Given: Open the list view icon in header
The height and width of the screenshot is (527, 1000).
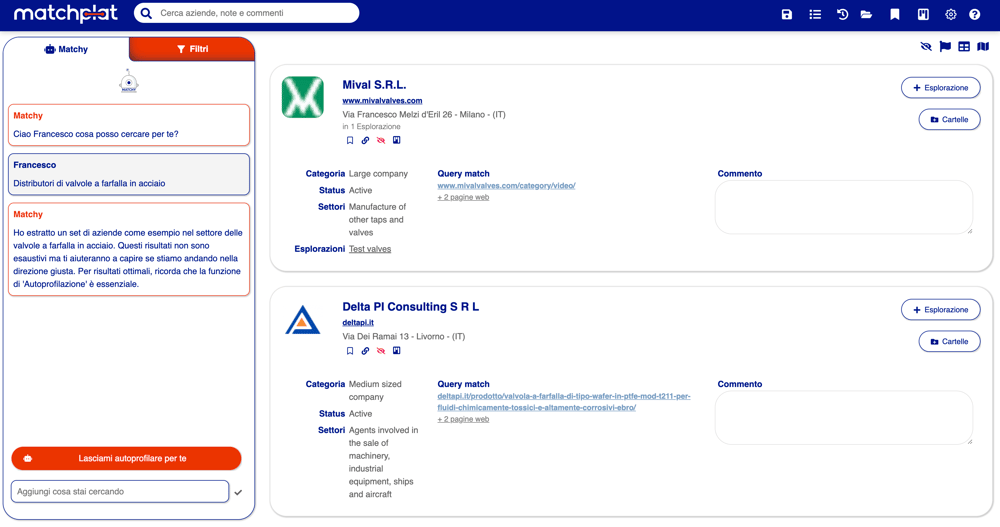Looking at the screenshot, I should point(815,14).
